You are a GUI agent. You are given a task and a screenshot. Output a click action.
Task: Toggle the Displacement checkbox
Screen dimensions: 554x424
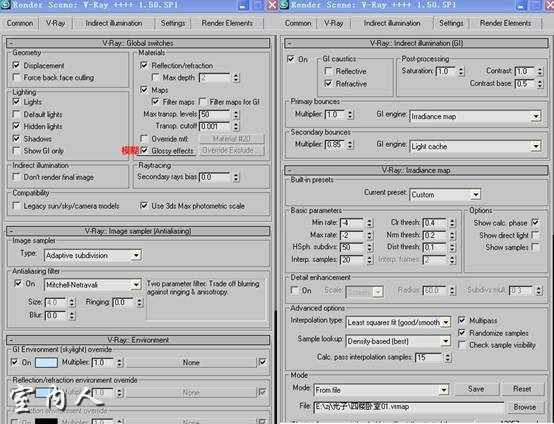(16, 65)
